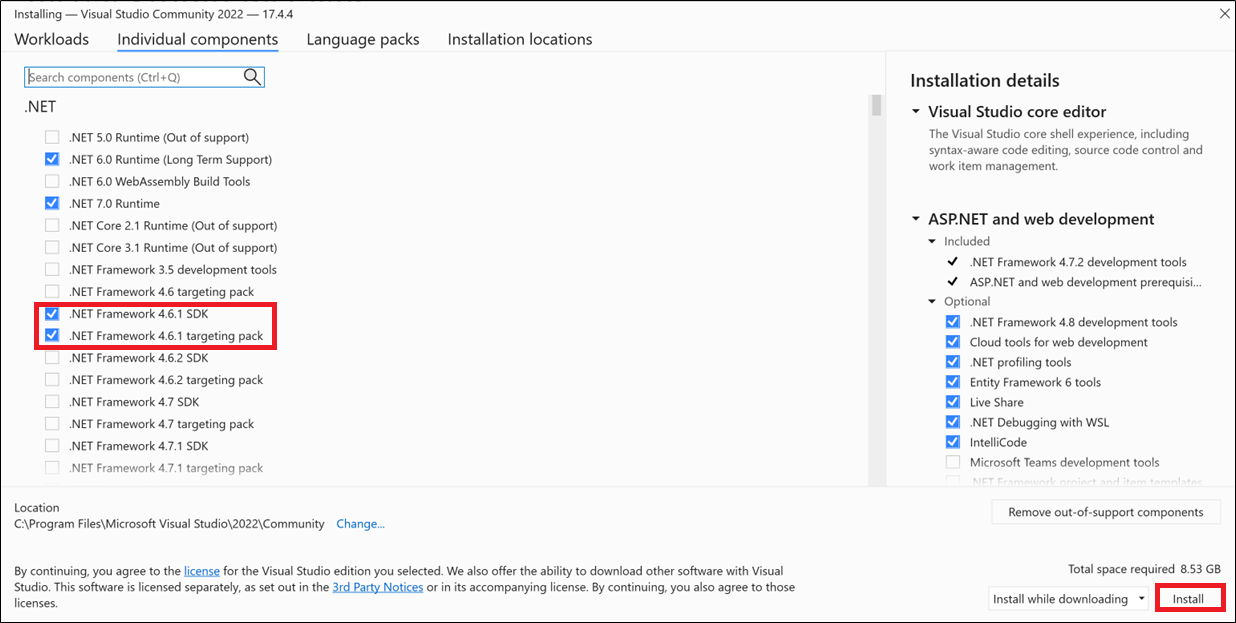The image size is (1236, 623).
Task: Select .NET Framework 3.5 development tools
Action: click(x=52, y=269)
